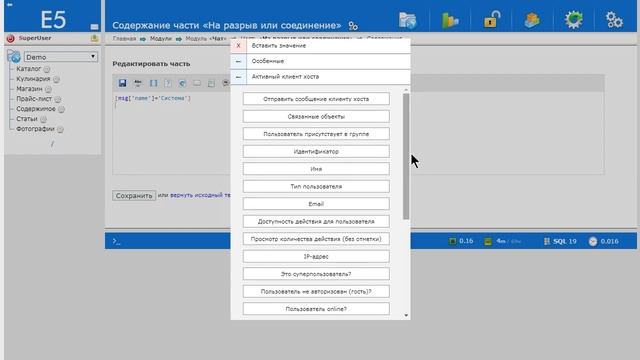The image size is (640, 360).
Task: Open Фотографии in the sidebar tree
Action: click(x=35, y=129)
